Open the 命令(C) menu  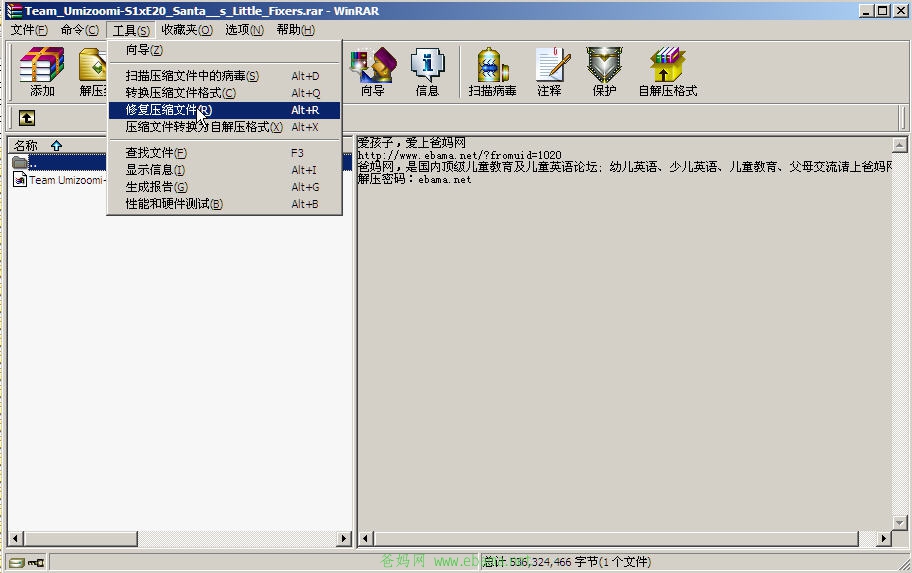pyautogui.click(x=80, y=30)
